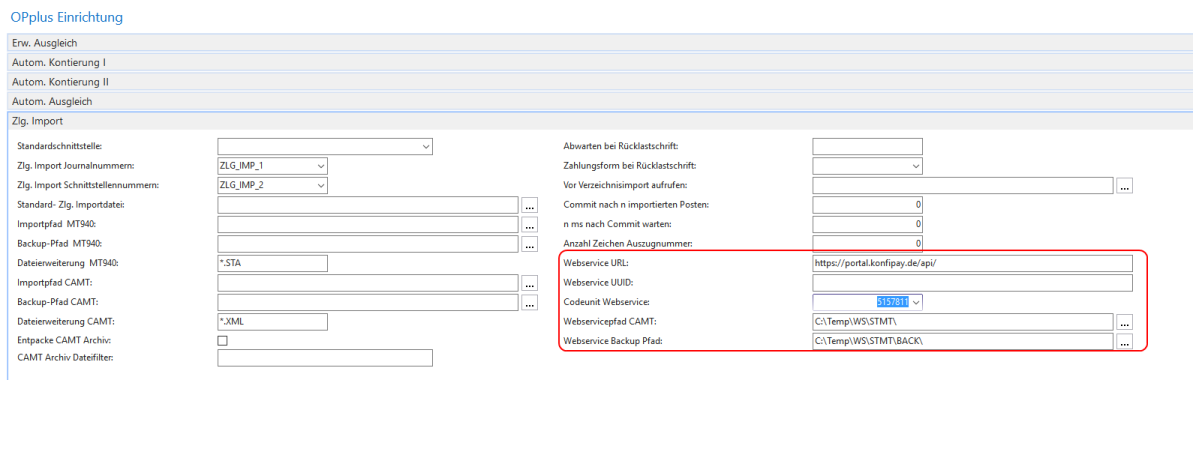
Task: Browse for Webservicepfad CAMT folder
Action: point(1125,322)
